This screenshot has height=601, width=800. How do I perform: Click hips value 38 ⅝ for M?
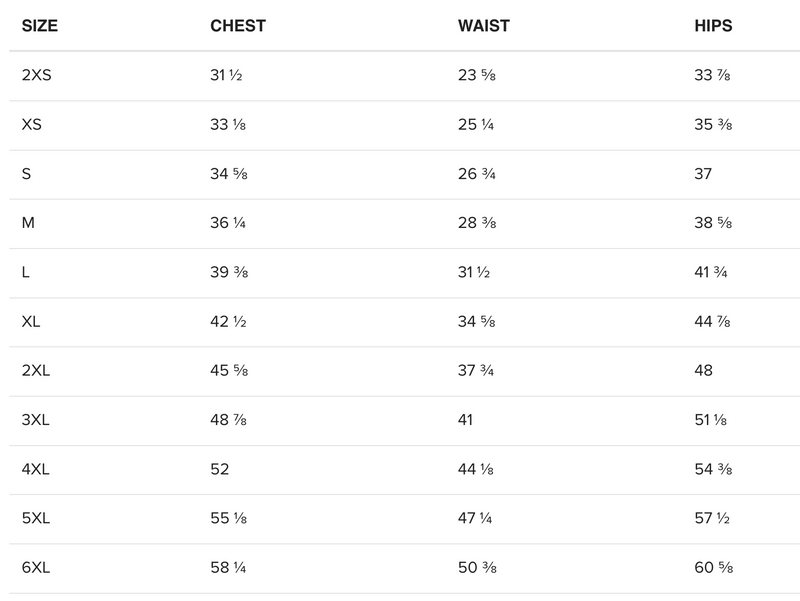711,223
